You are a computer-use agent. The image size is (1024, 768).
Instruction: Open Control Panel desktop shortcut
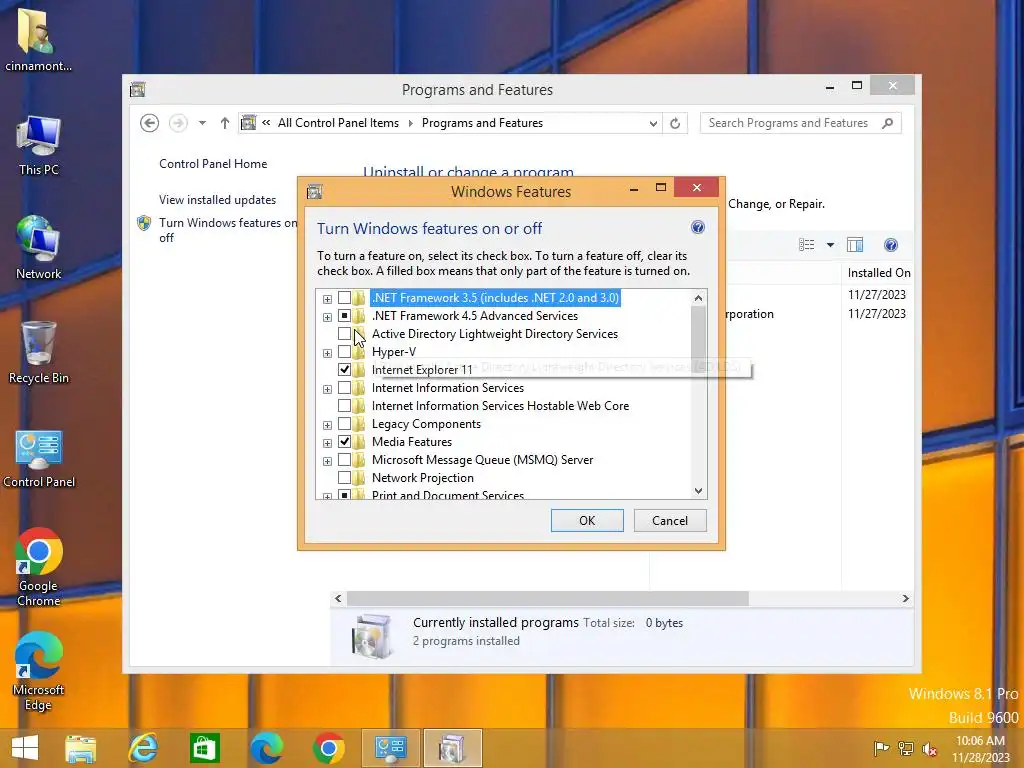pyautogui.click(x=39, y=457)
